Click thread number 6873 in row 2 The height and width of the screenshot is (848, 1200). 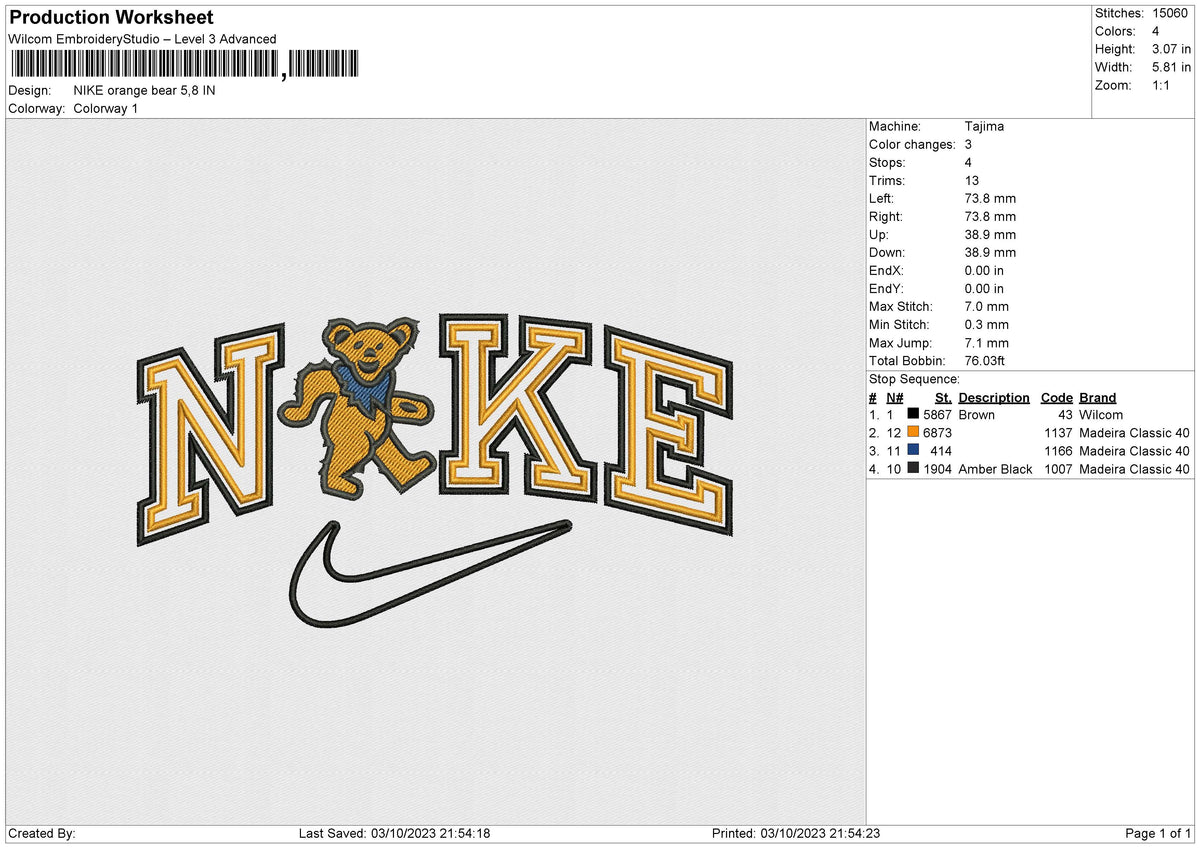click(937, 433)
